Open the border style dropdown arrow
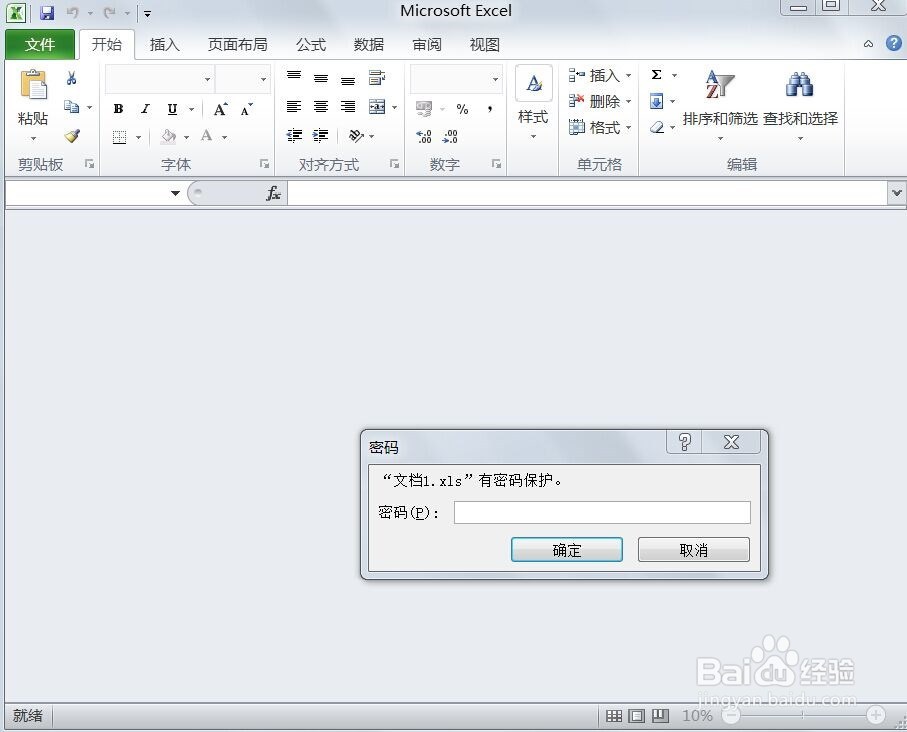The image size is (907, 732). pos(138,137)
